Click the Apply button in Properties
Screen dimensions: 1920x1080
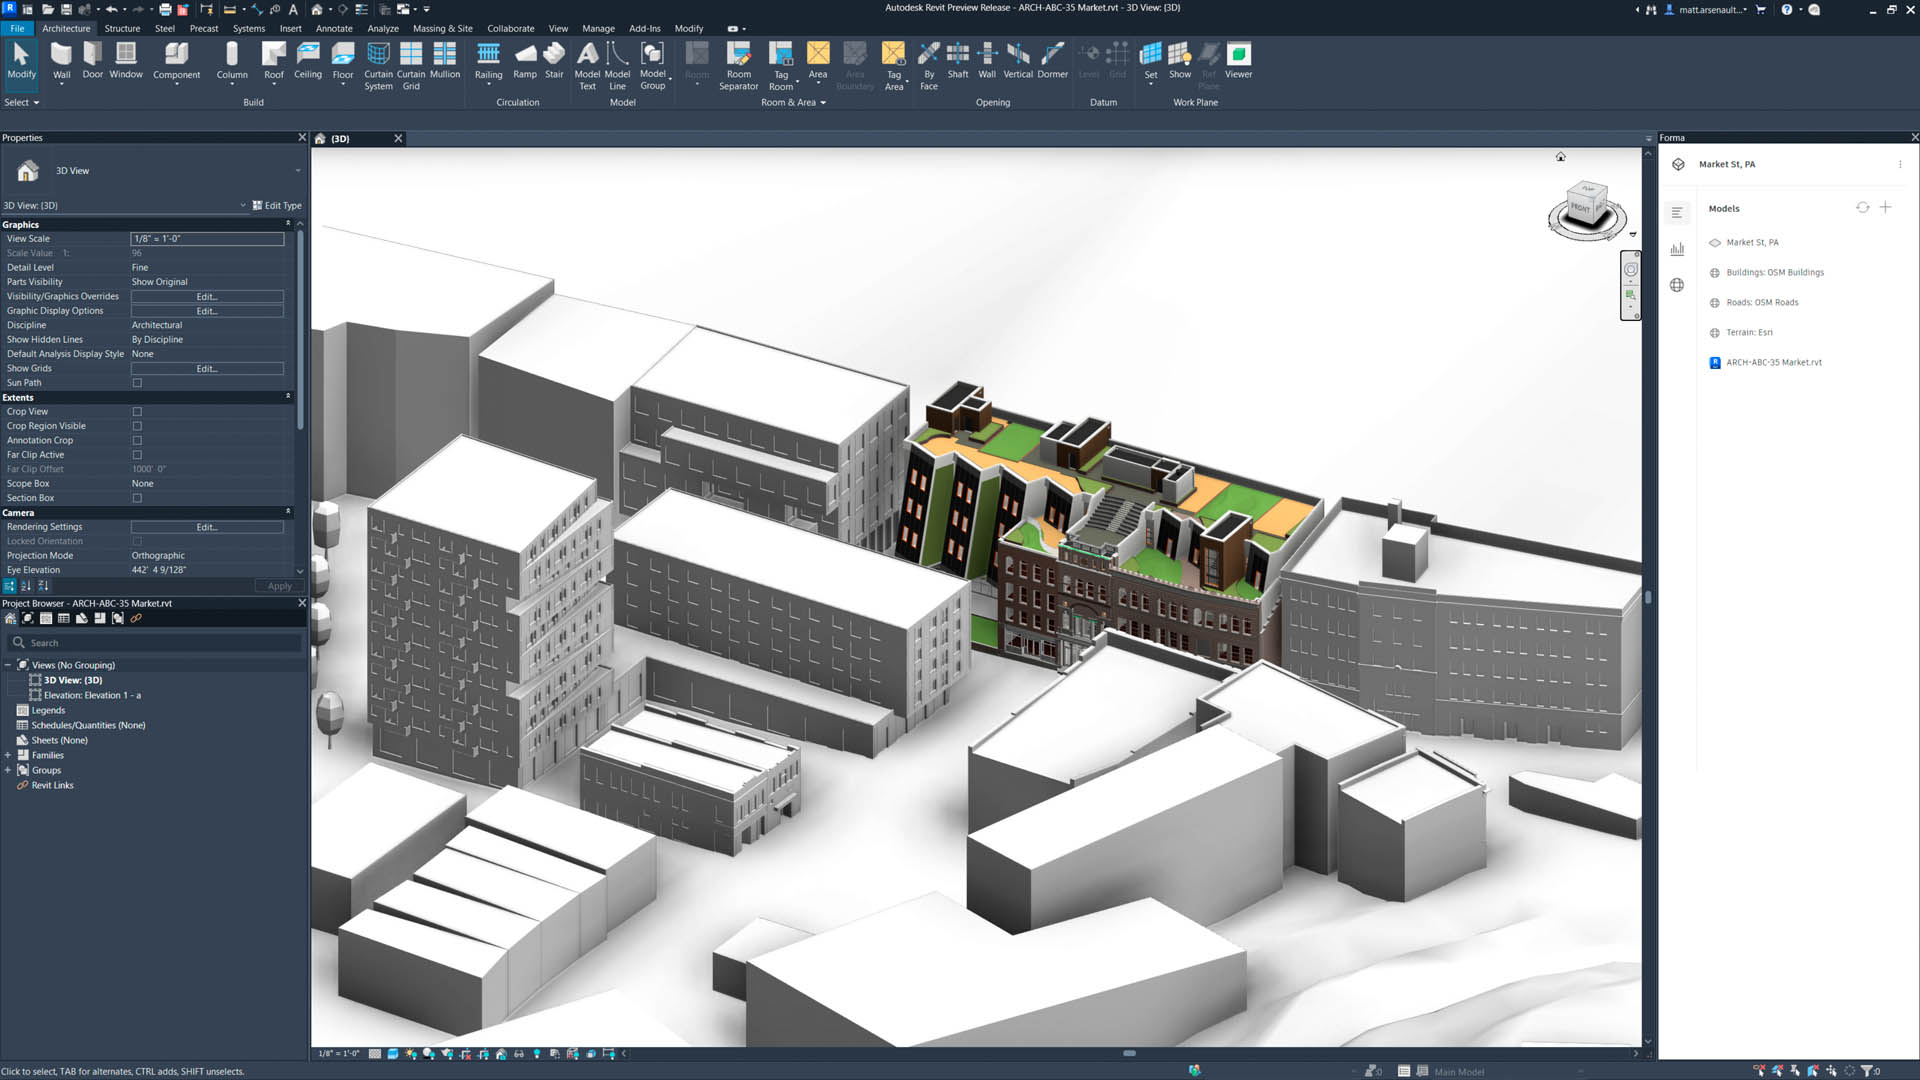click(279, 586)
